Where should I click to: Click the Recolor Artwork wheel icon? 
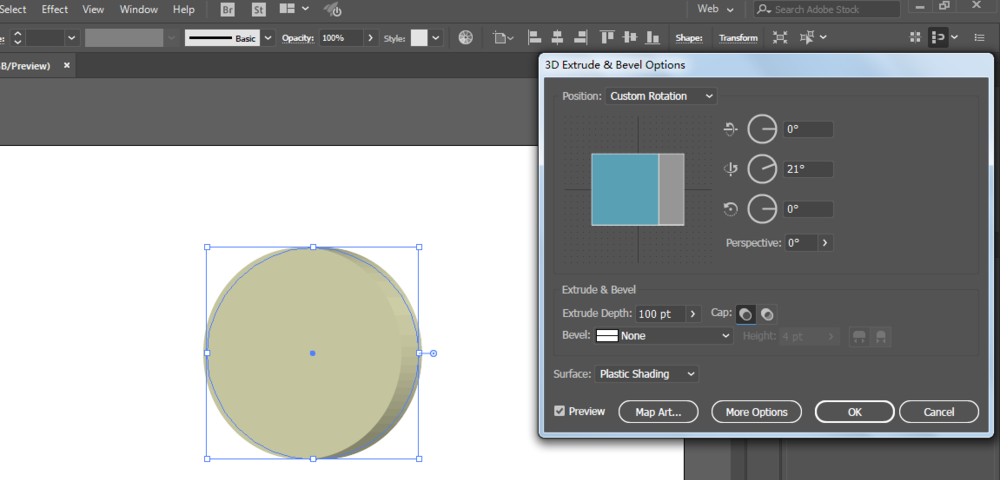click(x=466, y=38)
